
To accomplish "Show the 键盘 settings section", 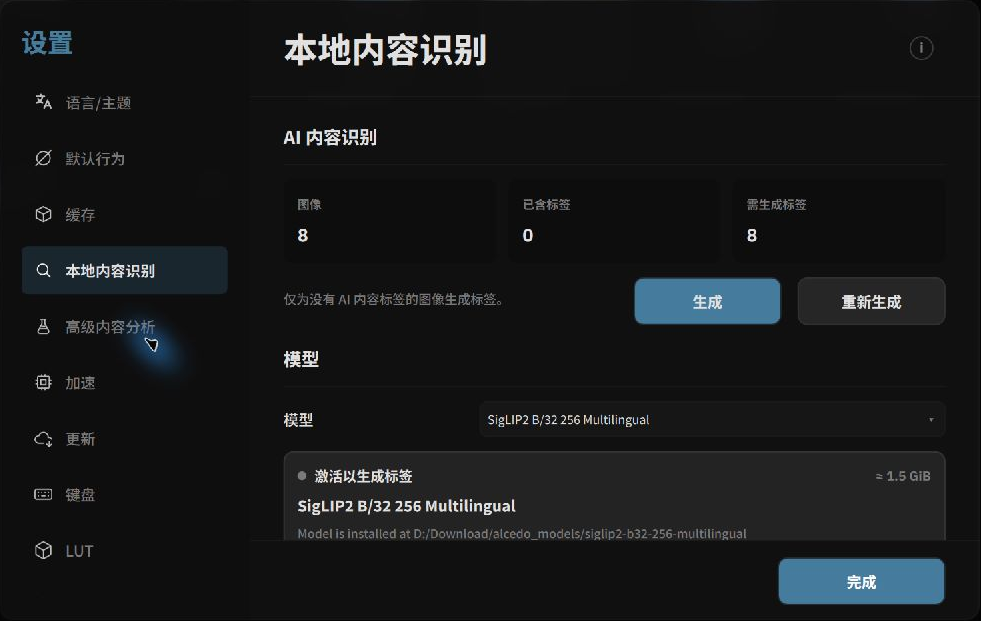I will (125, 495).
